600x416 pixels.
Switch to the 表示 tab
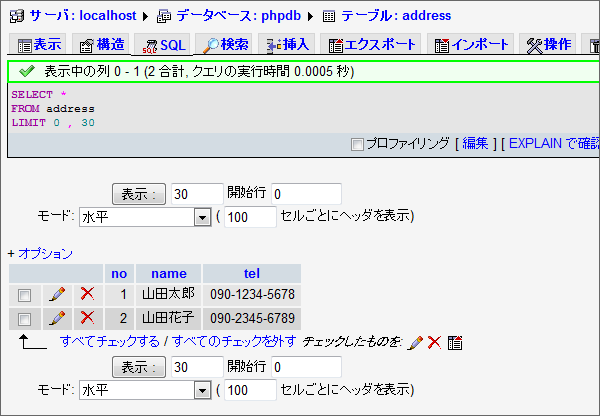pos(38,44)
